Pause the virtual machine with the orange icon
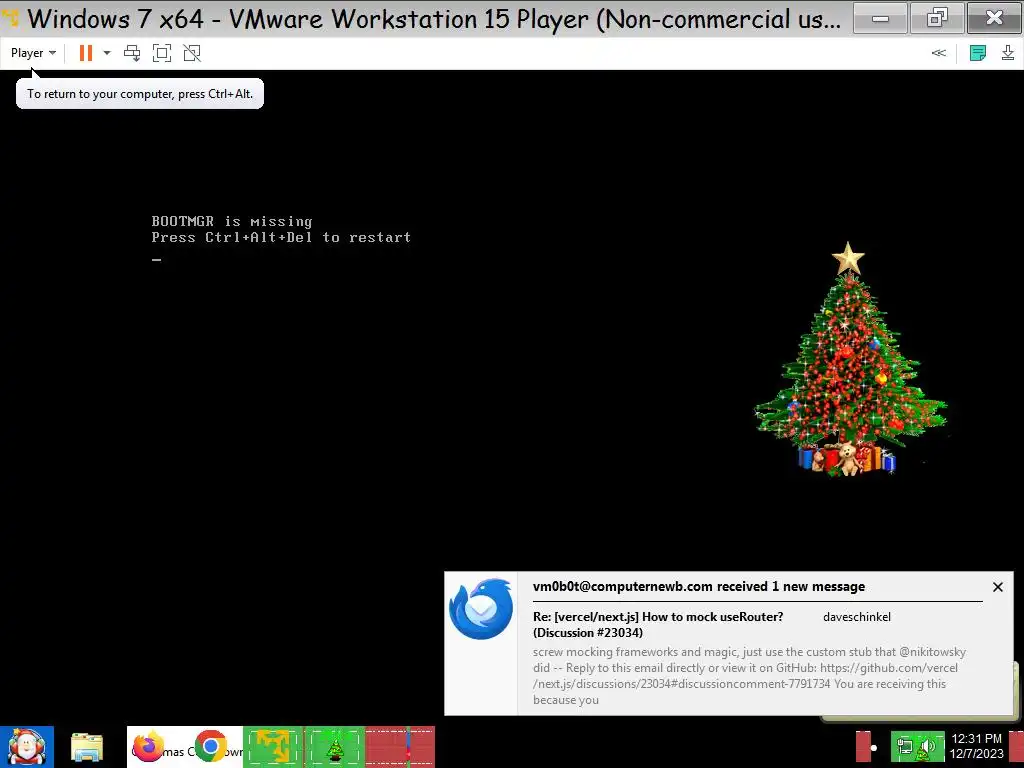Viewport: 1024px width, 768px height. pos(86,53)
